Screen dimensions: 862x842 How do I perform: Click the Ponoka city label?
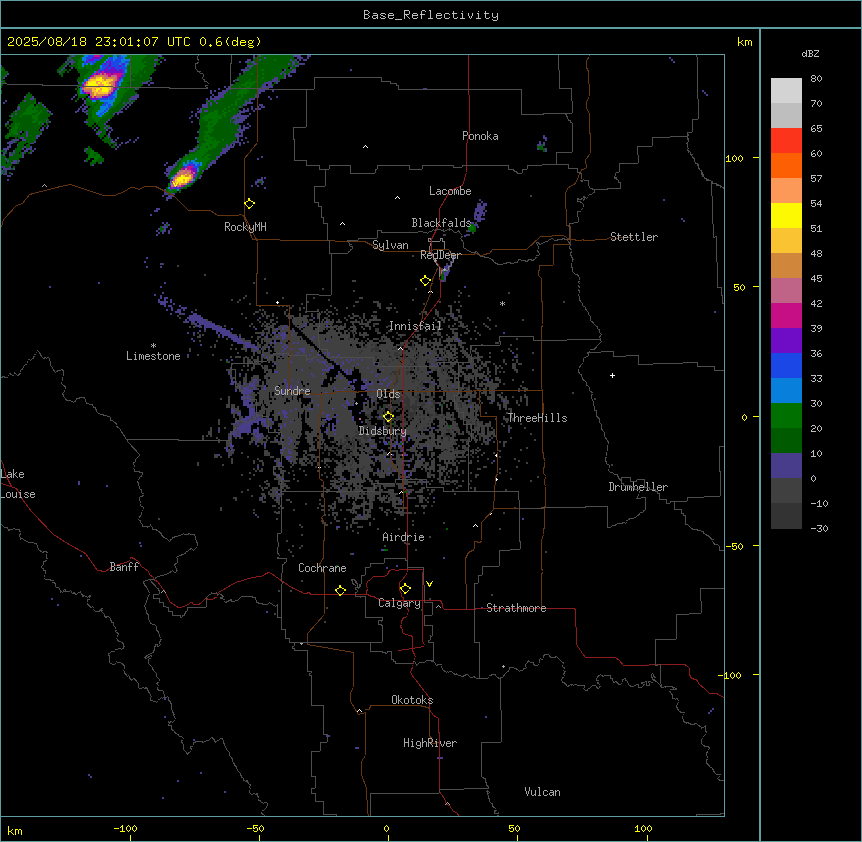click(x=480, y=136)
